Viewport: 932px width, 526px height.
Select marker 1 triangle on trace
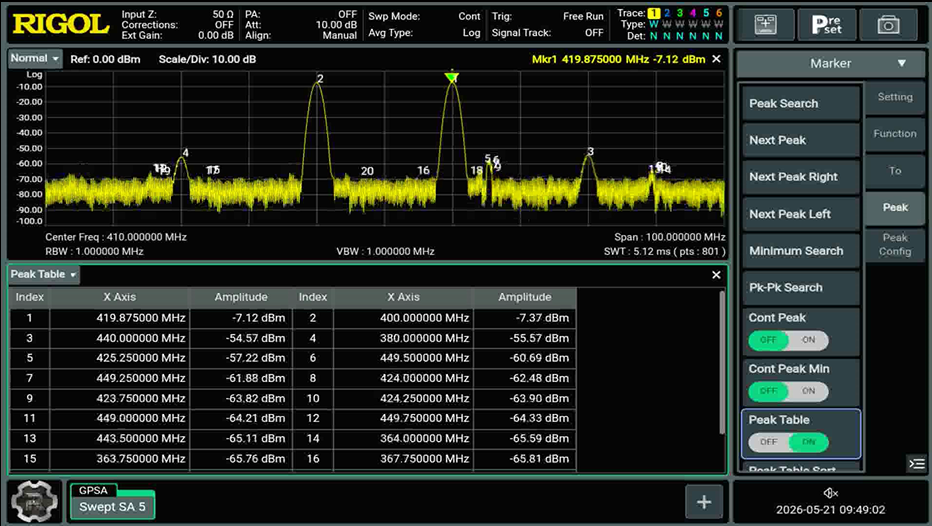[x=452, y=77]
